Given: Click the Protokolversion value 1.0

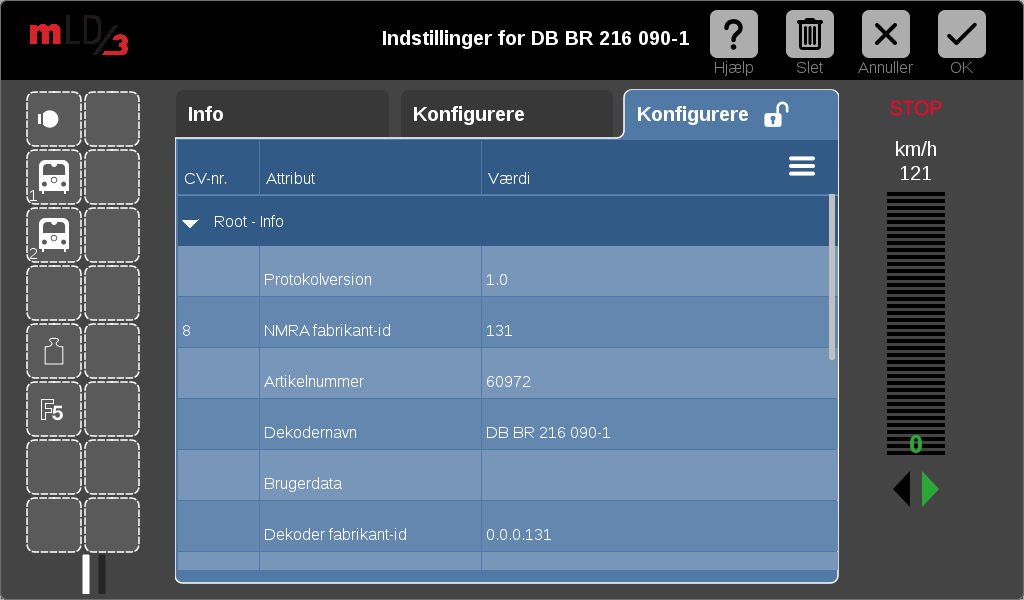Looking at the screenshot, I should [496, 279].
